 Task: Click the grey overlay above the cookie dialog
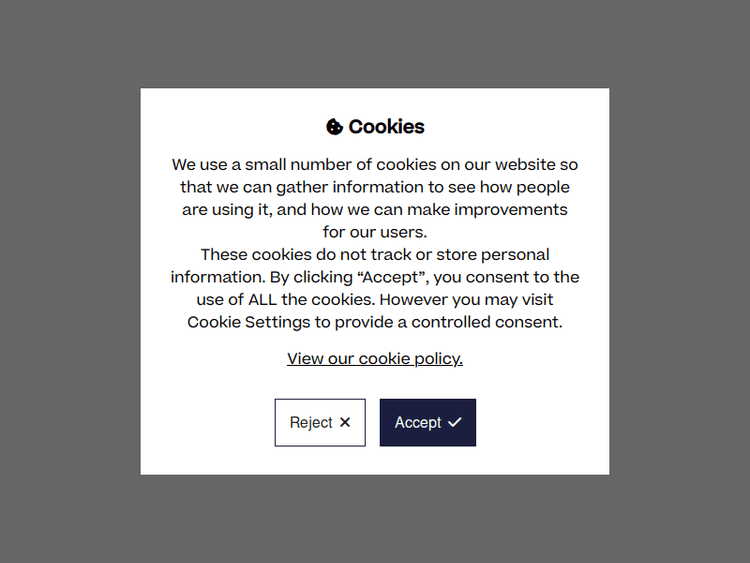pos(375,44)
